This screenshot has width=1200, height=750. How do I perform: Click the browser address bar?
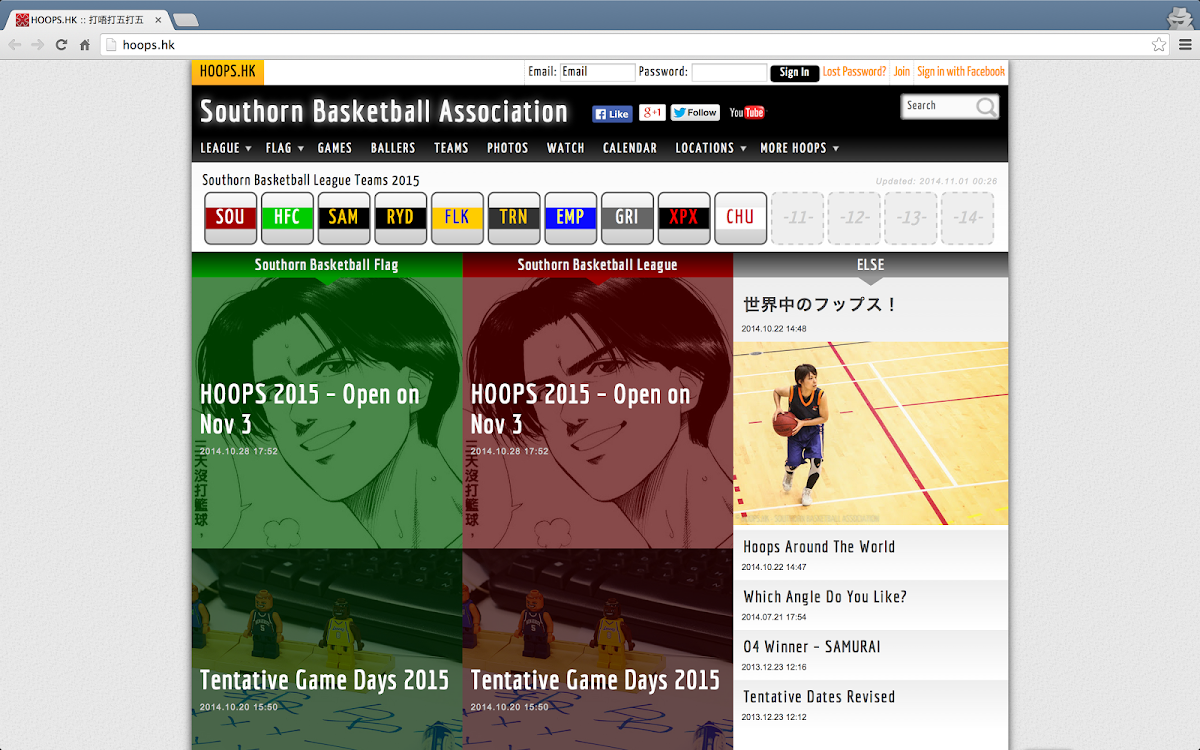(x=635, y=45)
